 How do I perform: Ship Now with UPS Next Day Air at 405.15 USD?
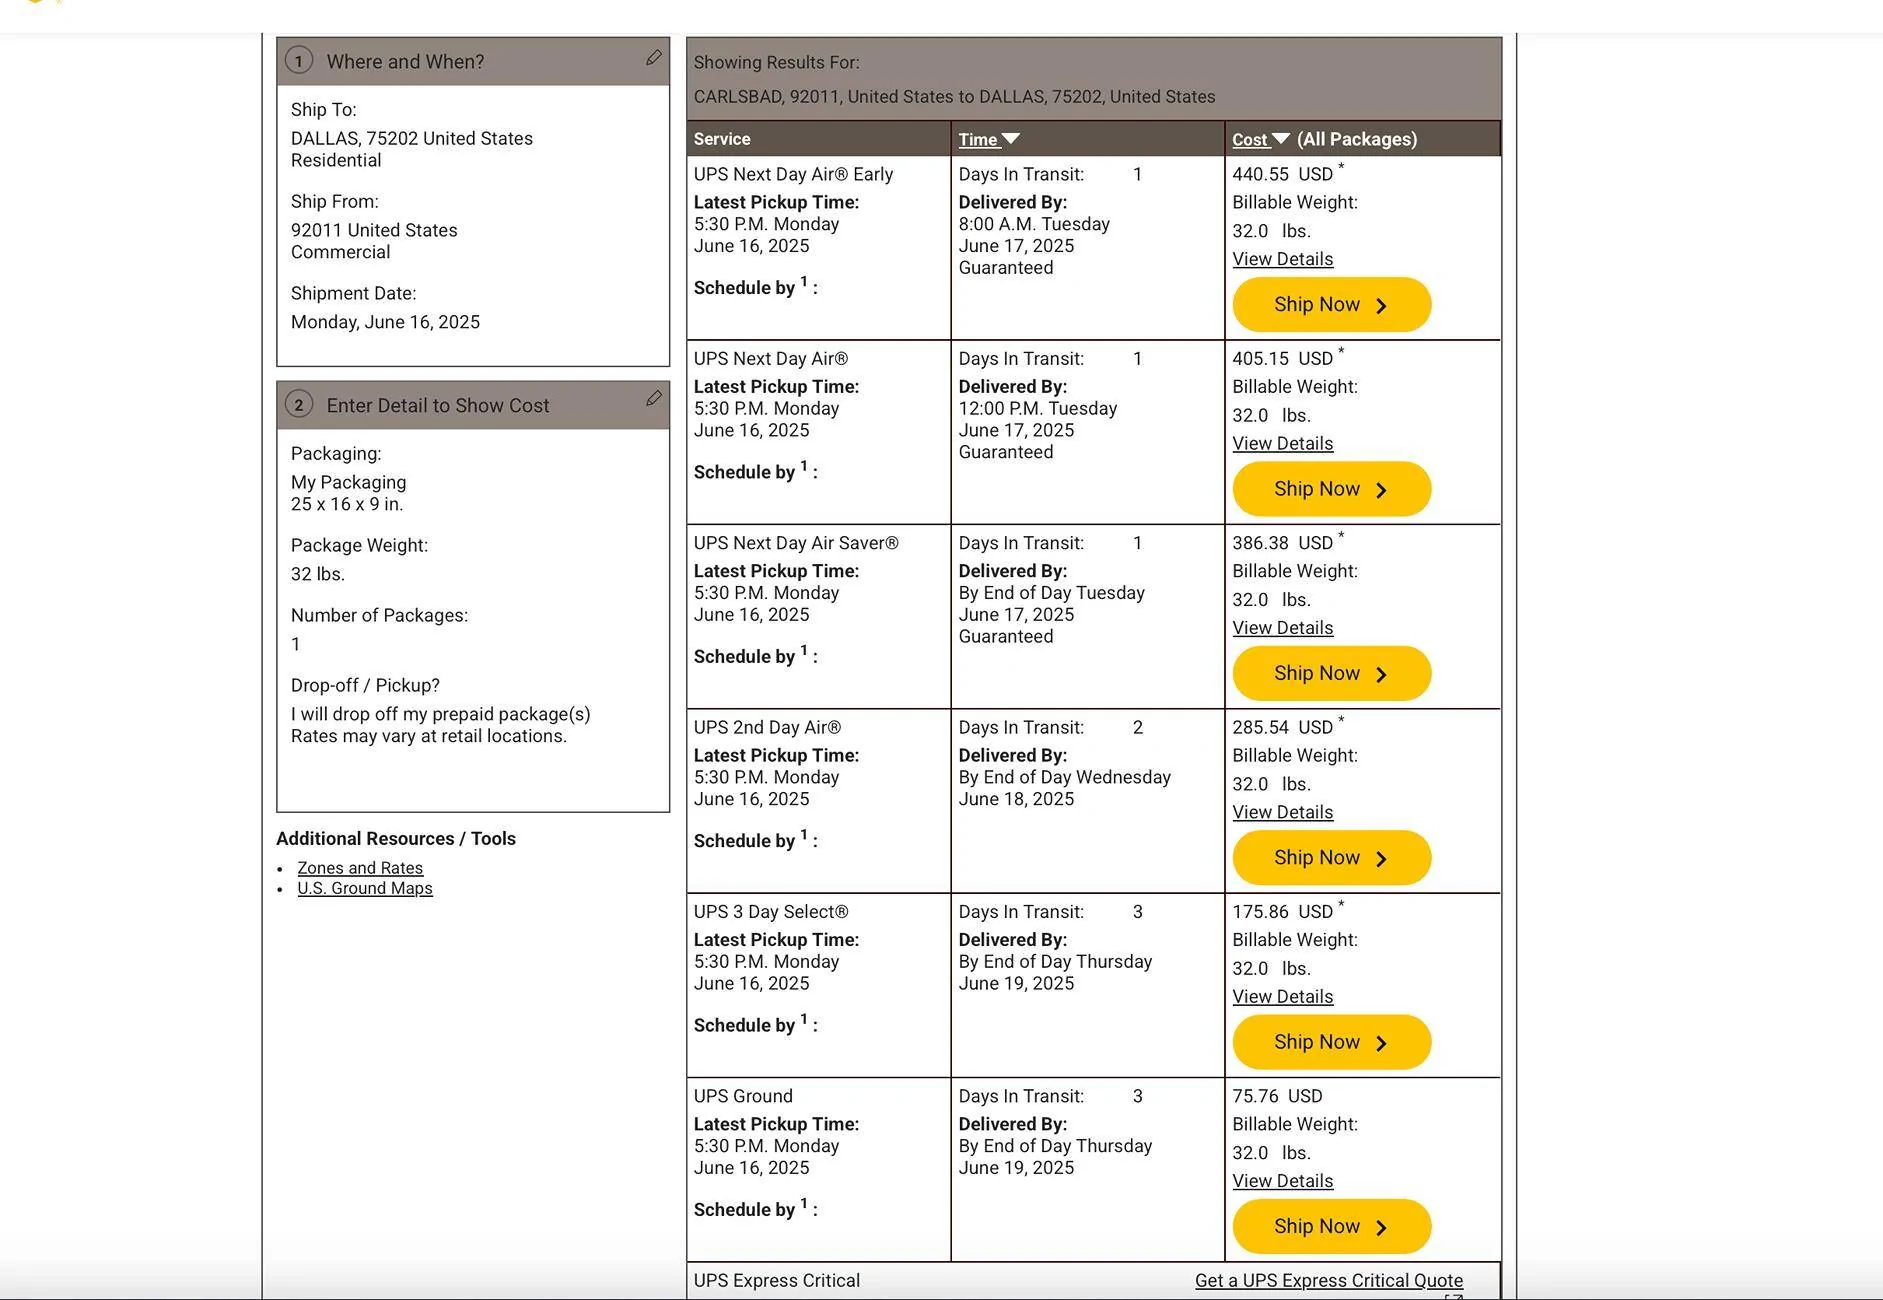(1331, 489)
